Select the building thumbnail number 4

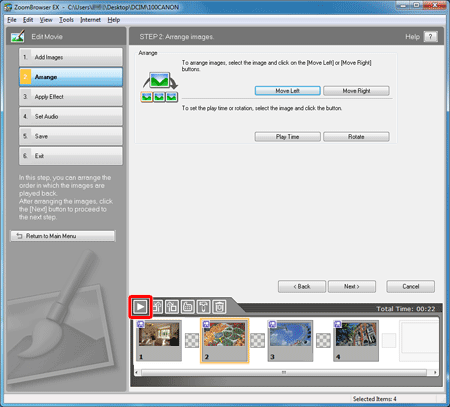[x=356, y=341]
